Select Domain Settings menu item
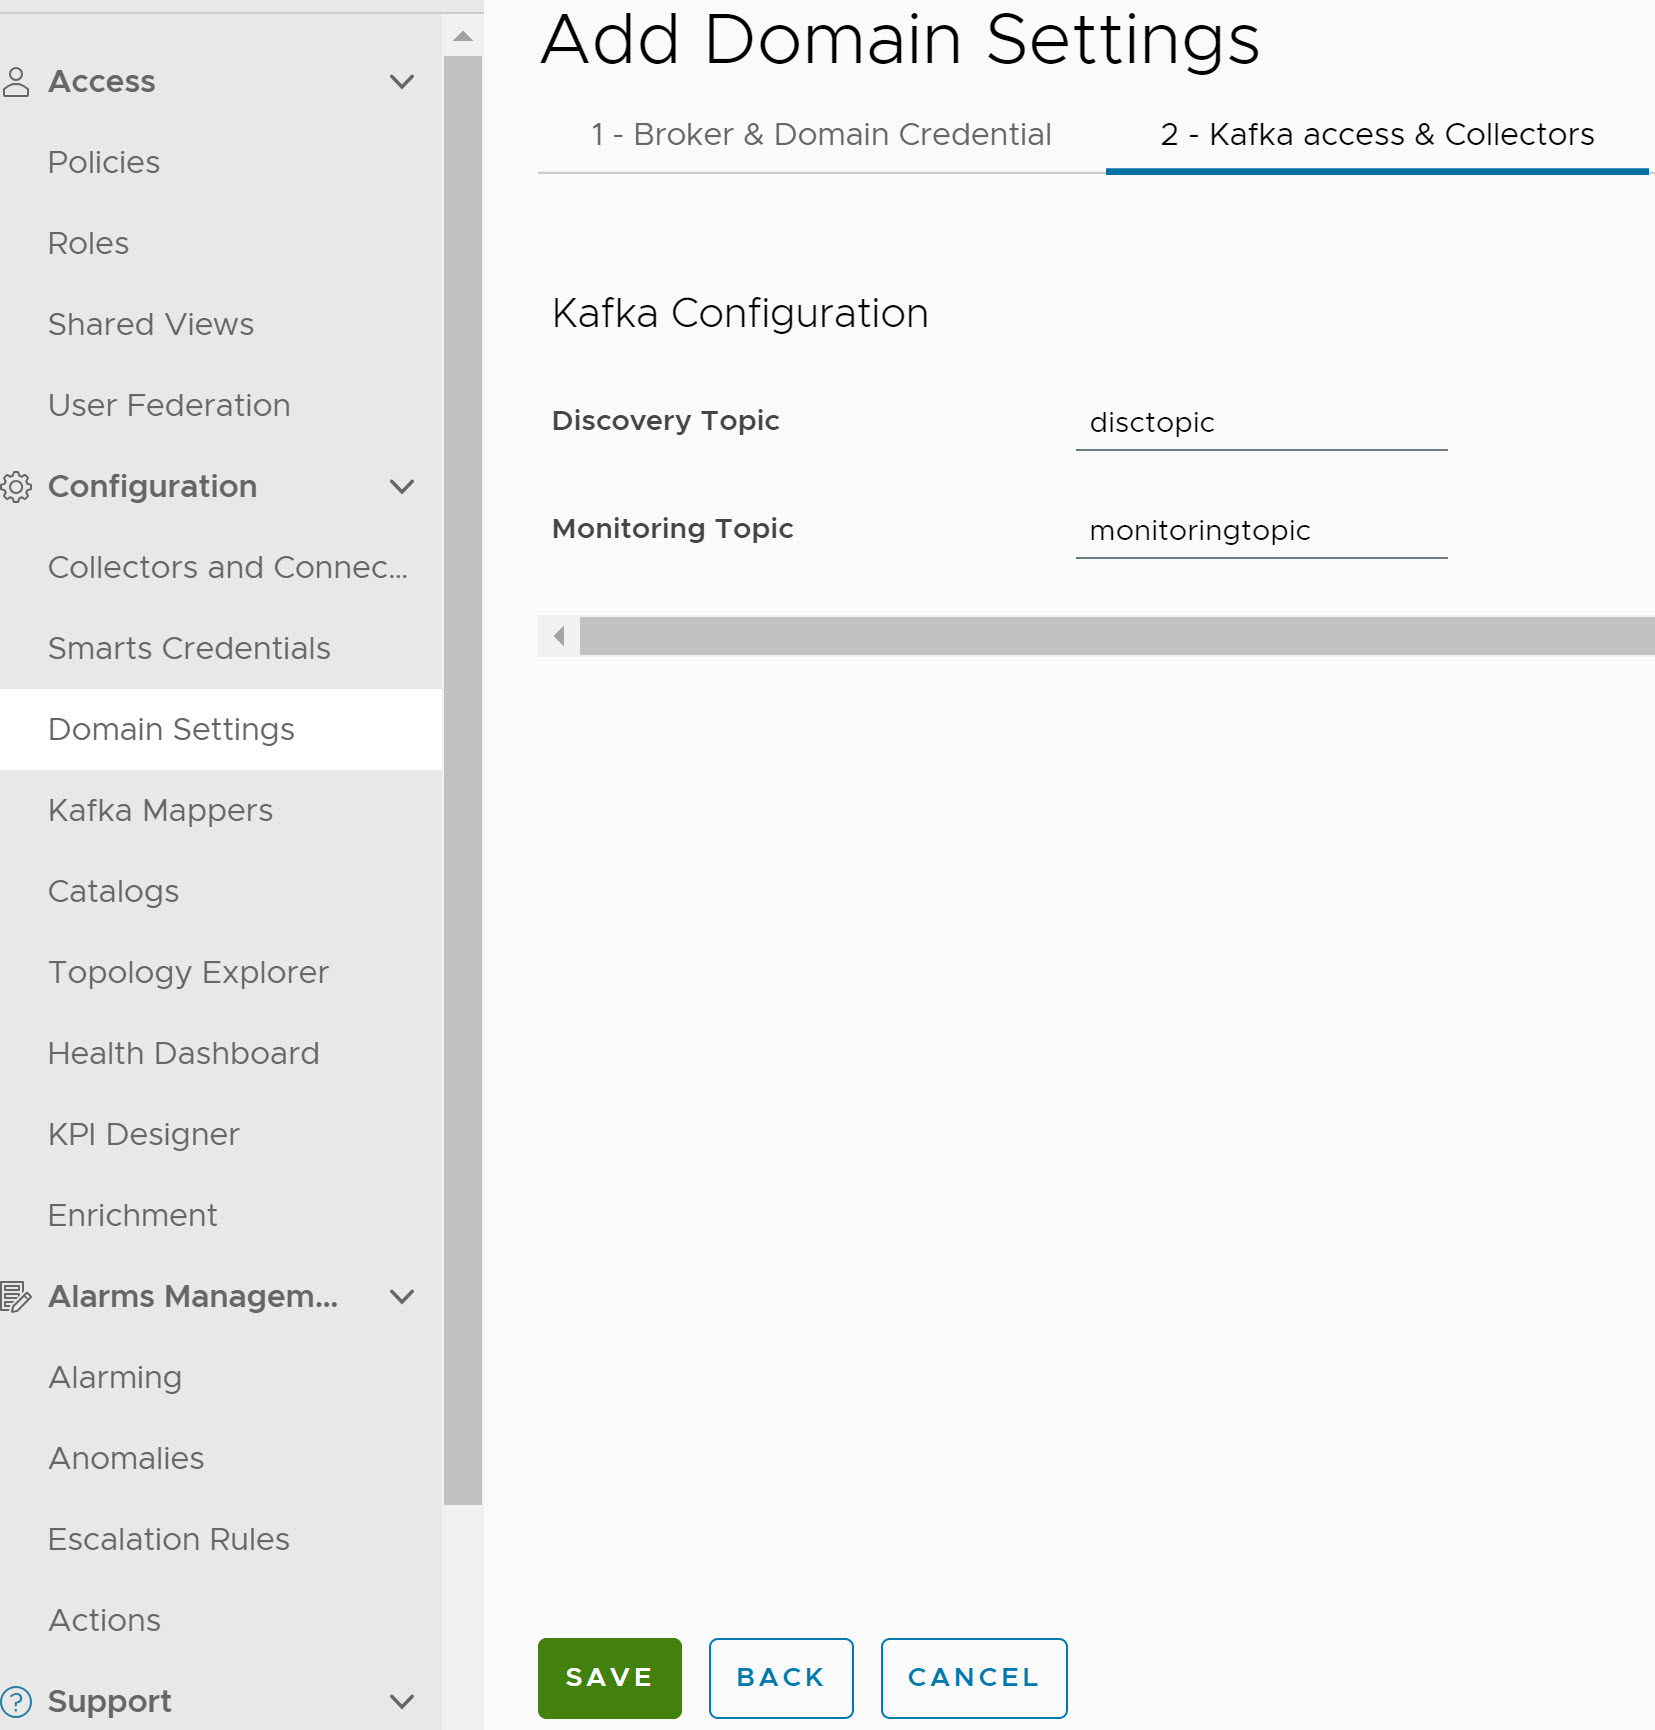The image size is (1655, 1730). click(x=221, y=730)
